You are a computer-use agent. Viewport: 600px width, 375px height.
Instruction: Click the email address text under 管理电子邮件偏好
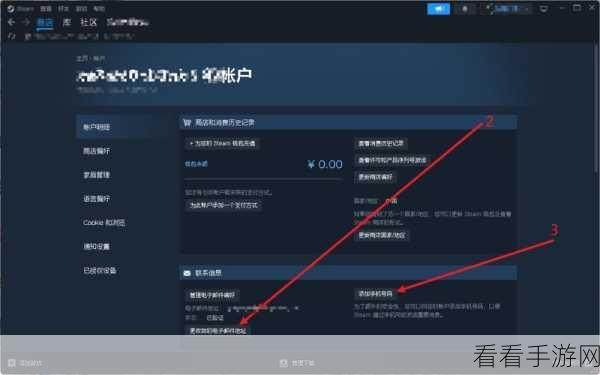click(263, 308)
